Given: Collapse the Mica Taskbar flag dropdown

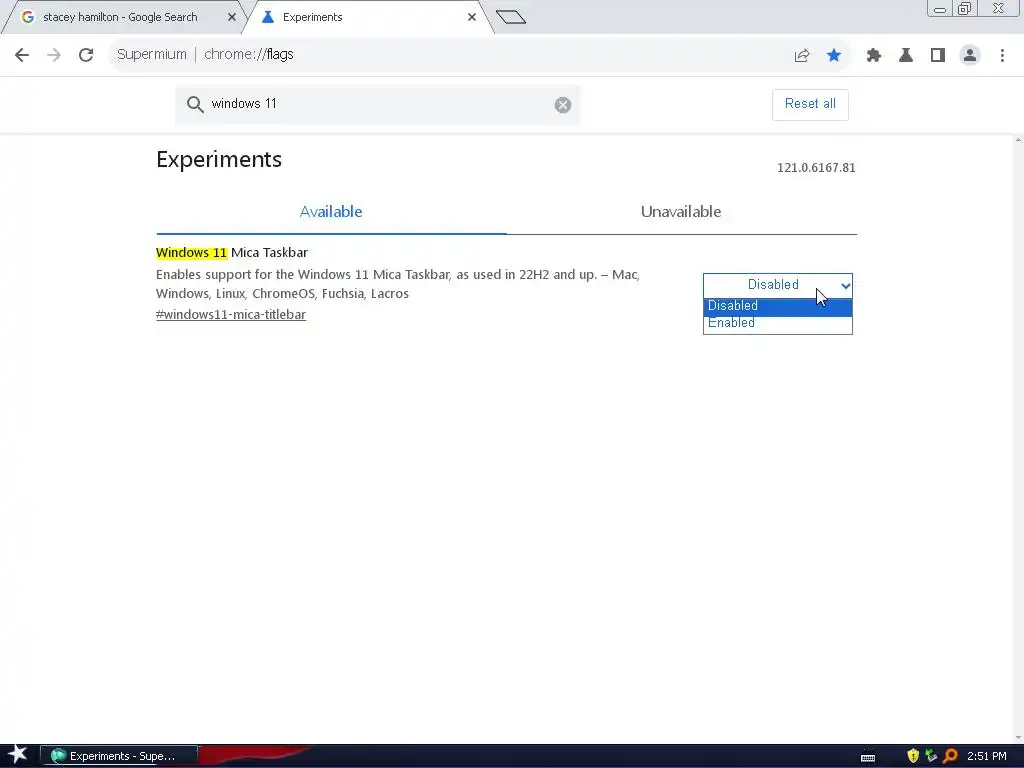Looking at the screenshot, I should click(x=778, y=285).
